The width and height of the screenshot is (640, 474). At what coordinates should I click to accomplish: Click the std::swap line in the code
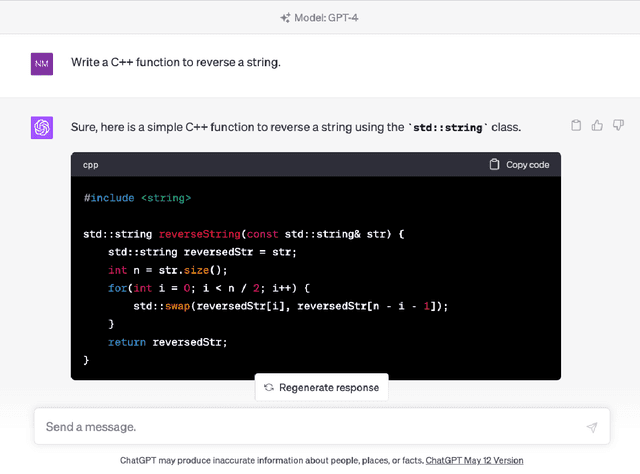click(290, 306)
